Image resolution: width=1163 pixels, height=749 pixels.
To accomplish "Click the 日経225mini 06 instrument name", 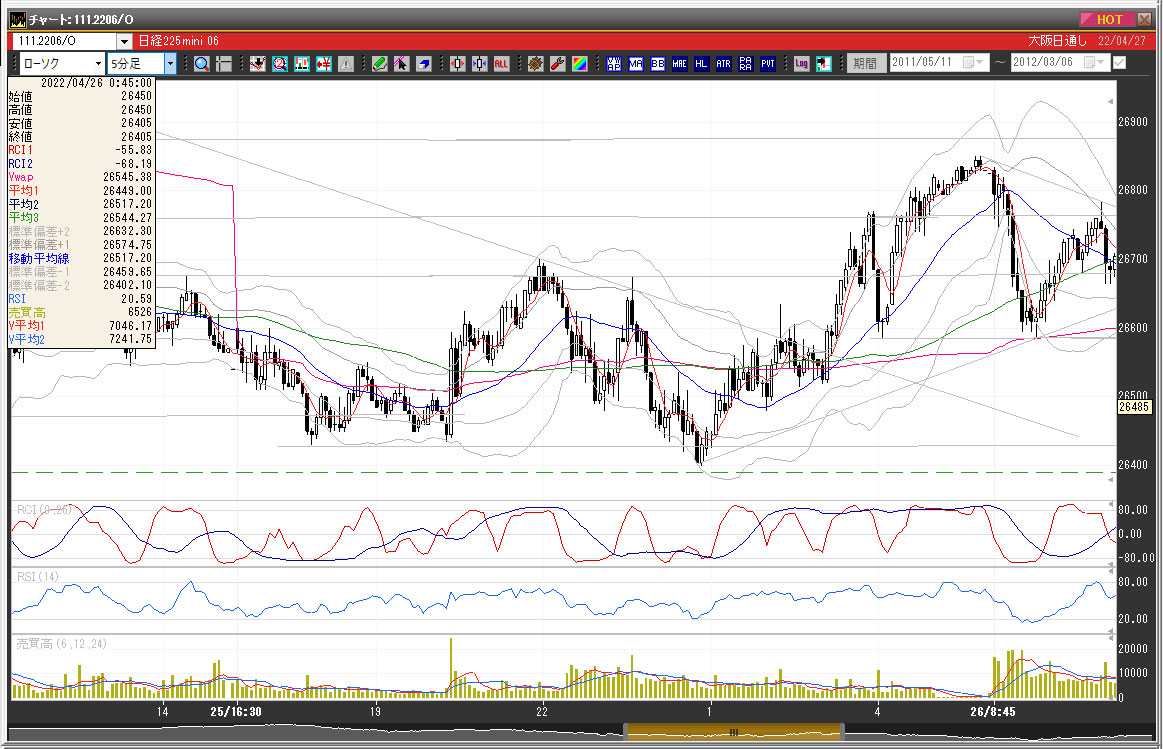I will point(178,42).
